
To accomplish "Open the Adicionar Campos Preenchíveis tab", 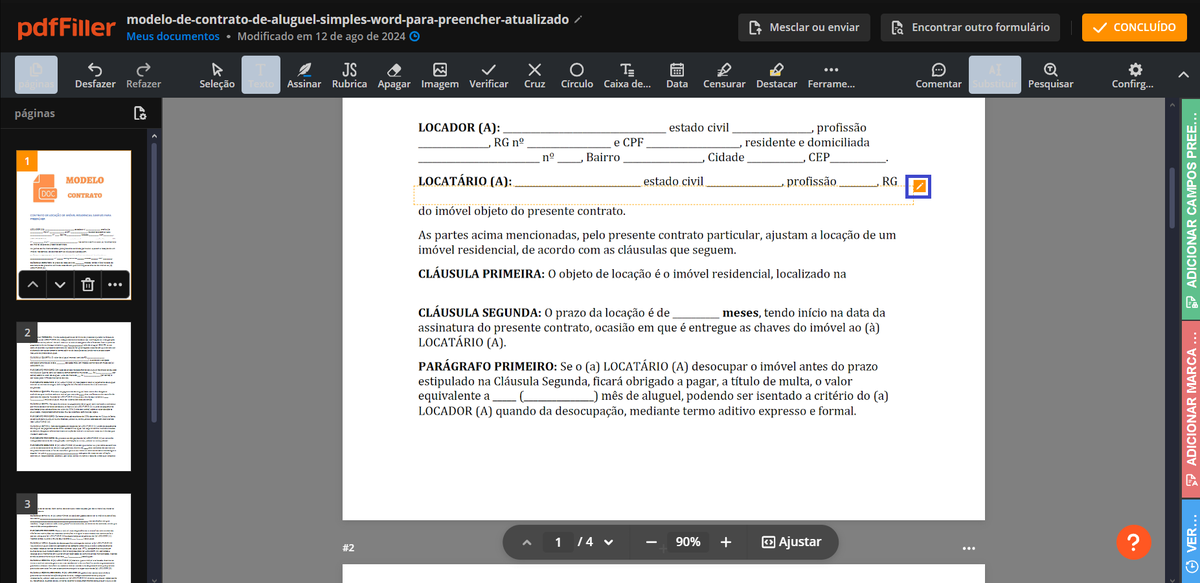I will click(x=1191, y=208).
